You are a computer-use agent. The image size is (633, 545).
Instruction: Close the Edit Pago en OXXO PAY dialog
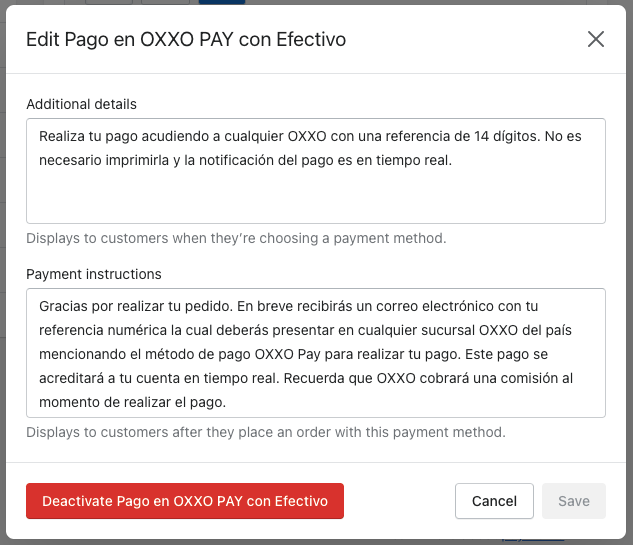[595, 39]
